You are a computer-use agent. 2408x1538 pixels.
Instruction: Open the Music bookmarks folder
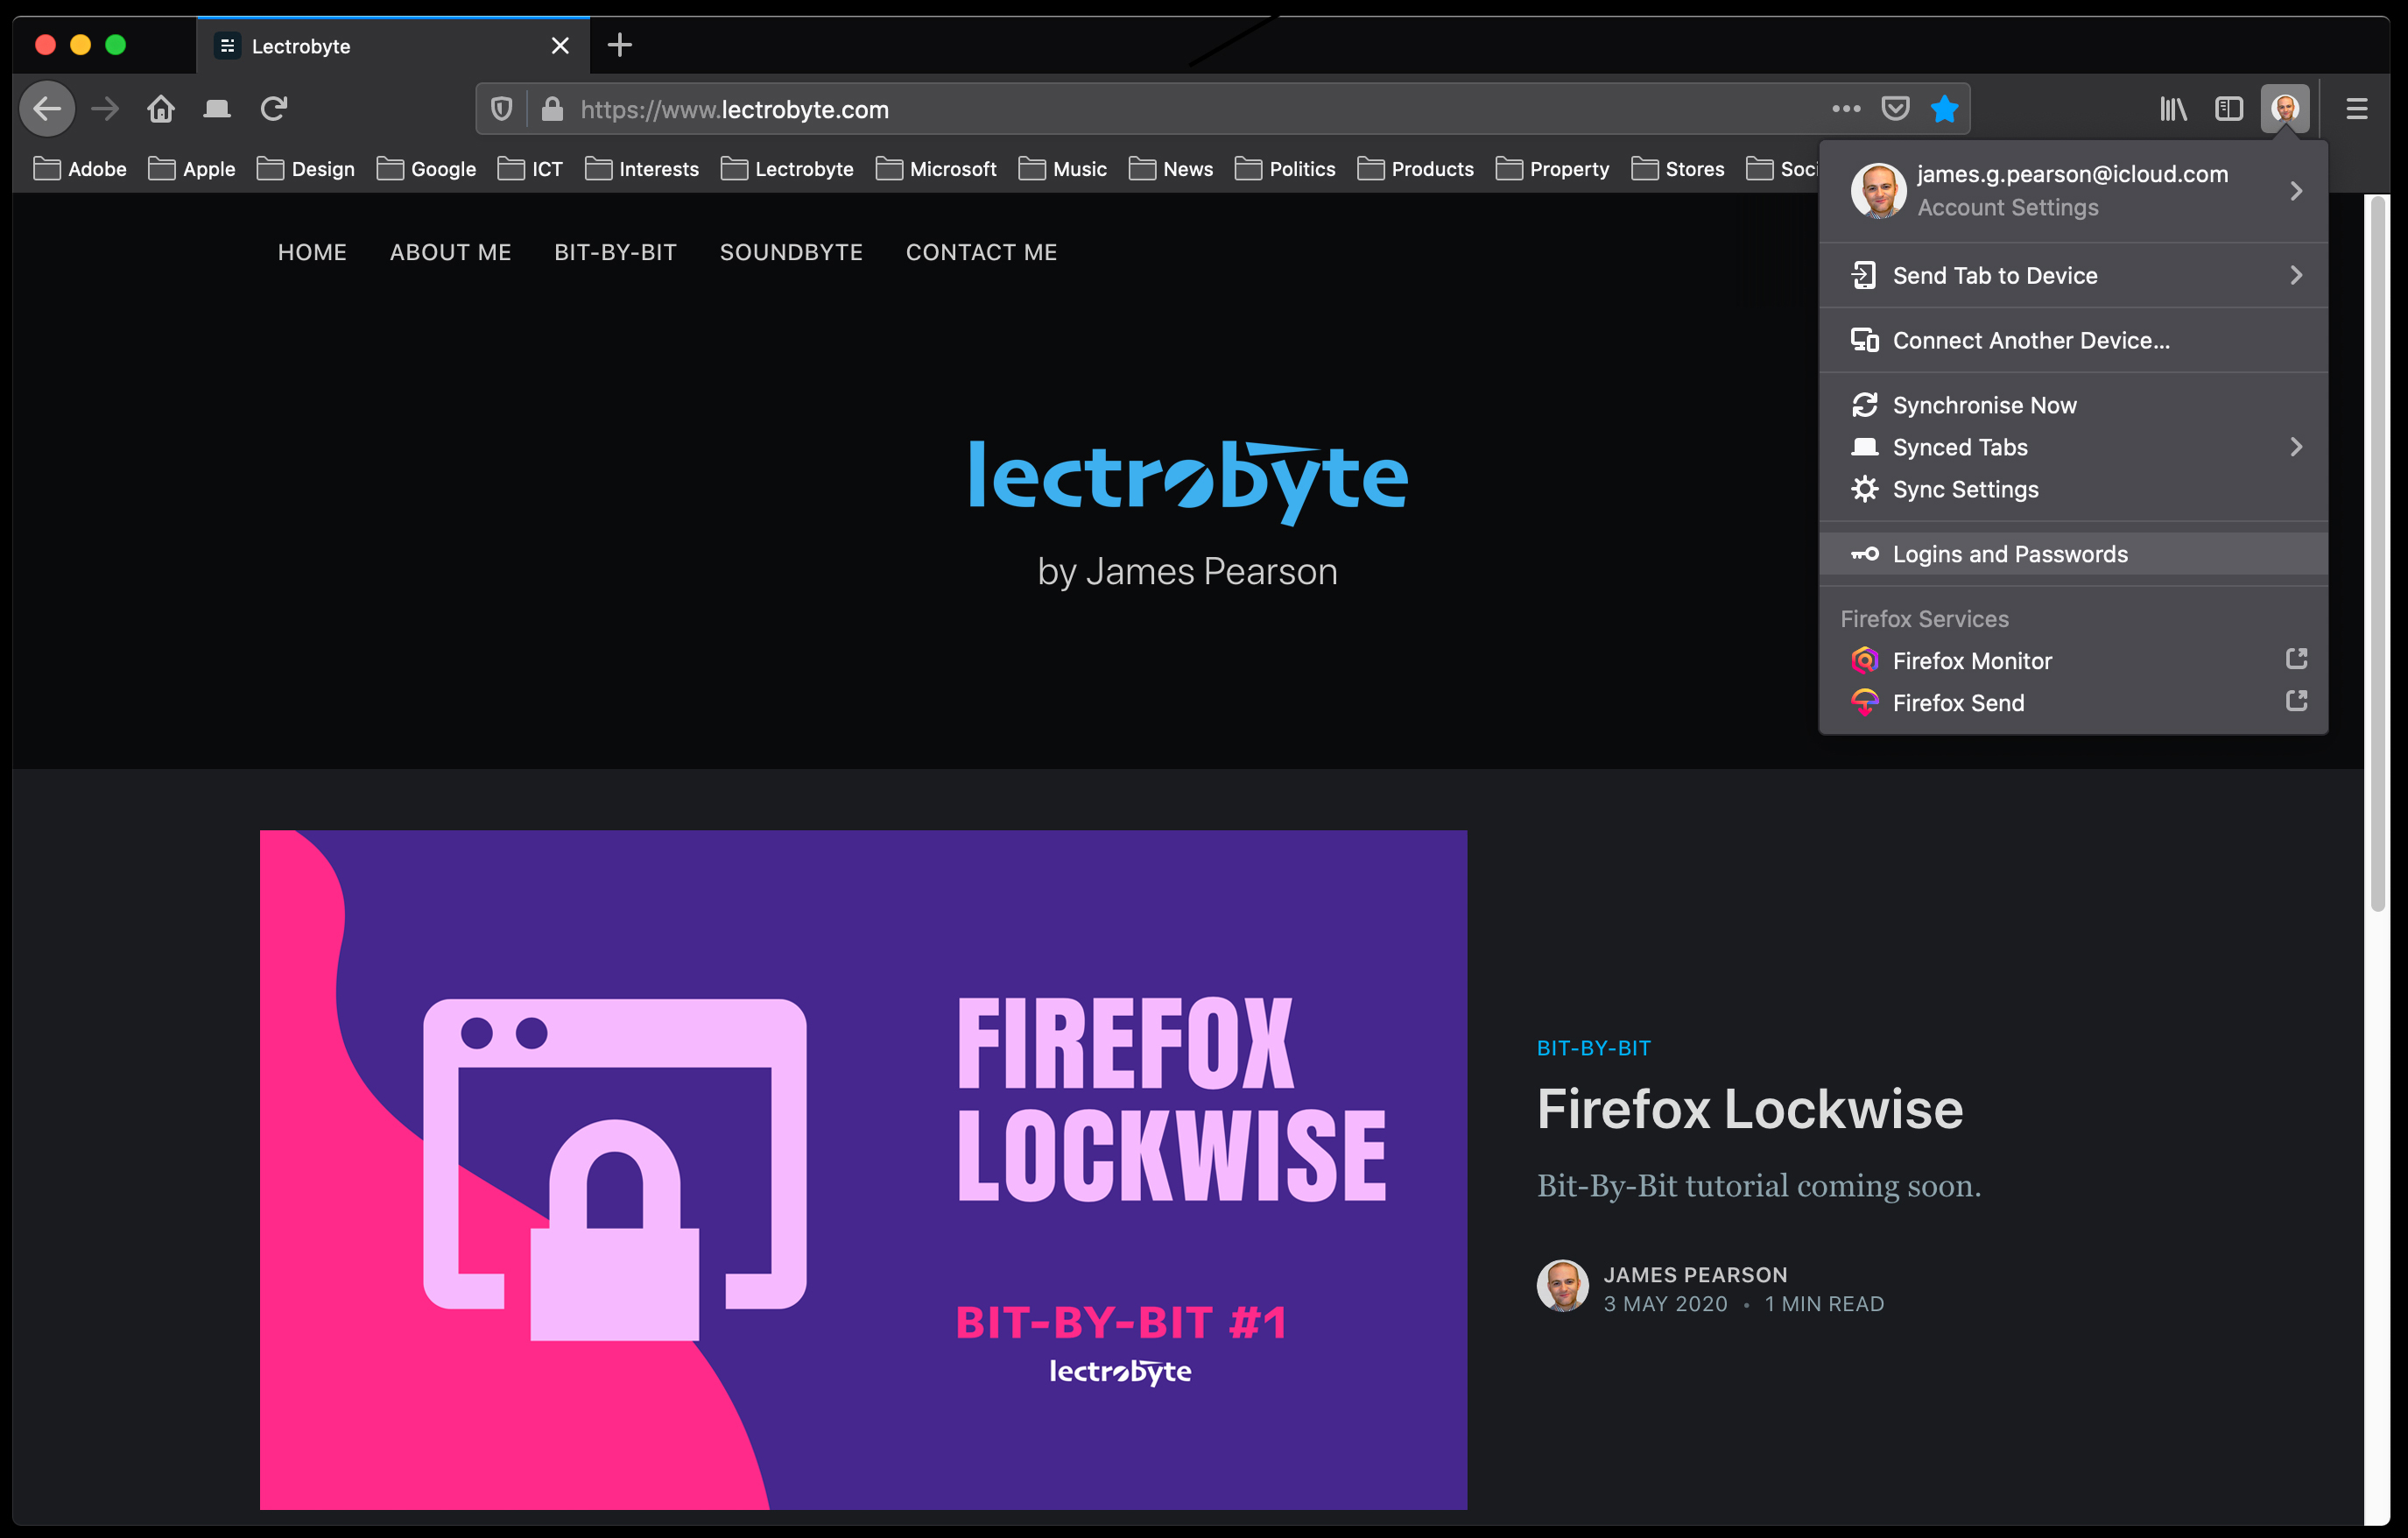tap(1063, 169)
